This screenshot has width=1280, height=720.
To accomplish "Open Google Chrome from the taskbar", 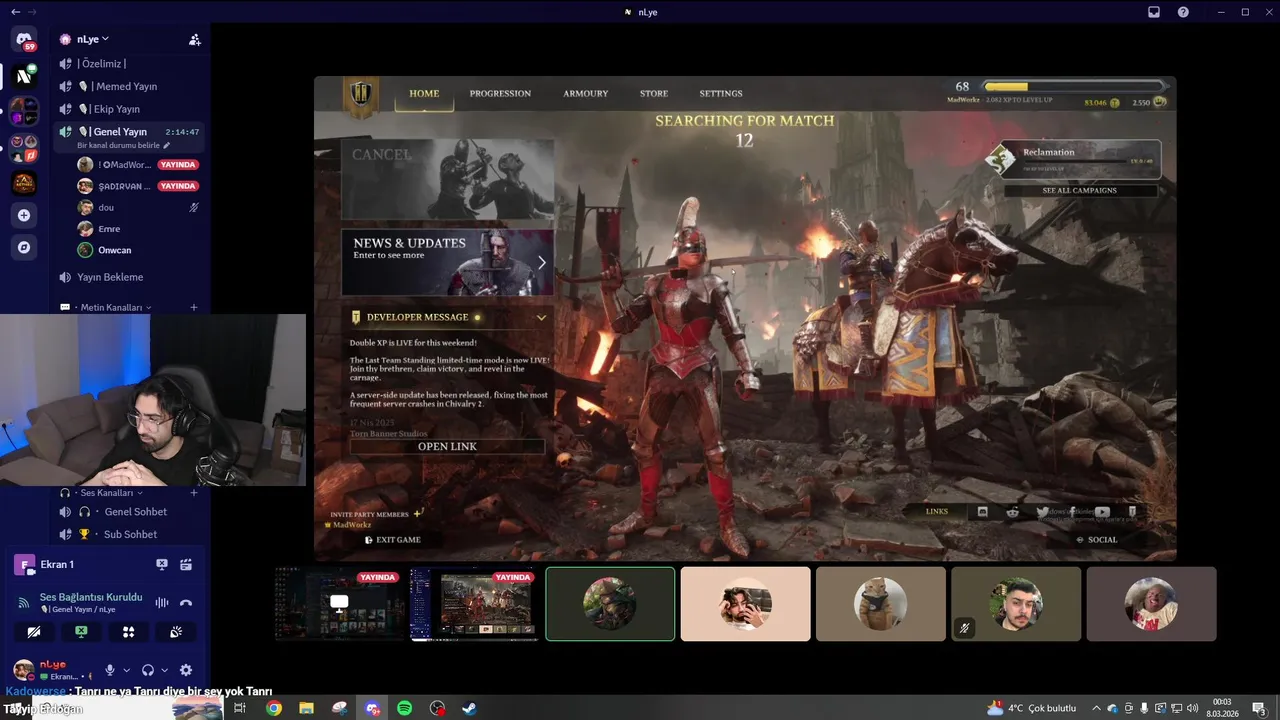I will coord(274,708).
